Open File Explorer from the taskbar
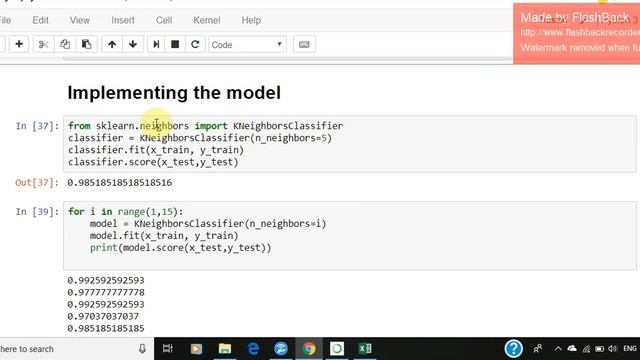Screen dimensions: 640x360 pos(224,349)
